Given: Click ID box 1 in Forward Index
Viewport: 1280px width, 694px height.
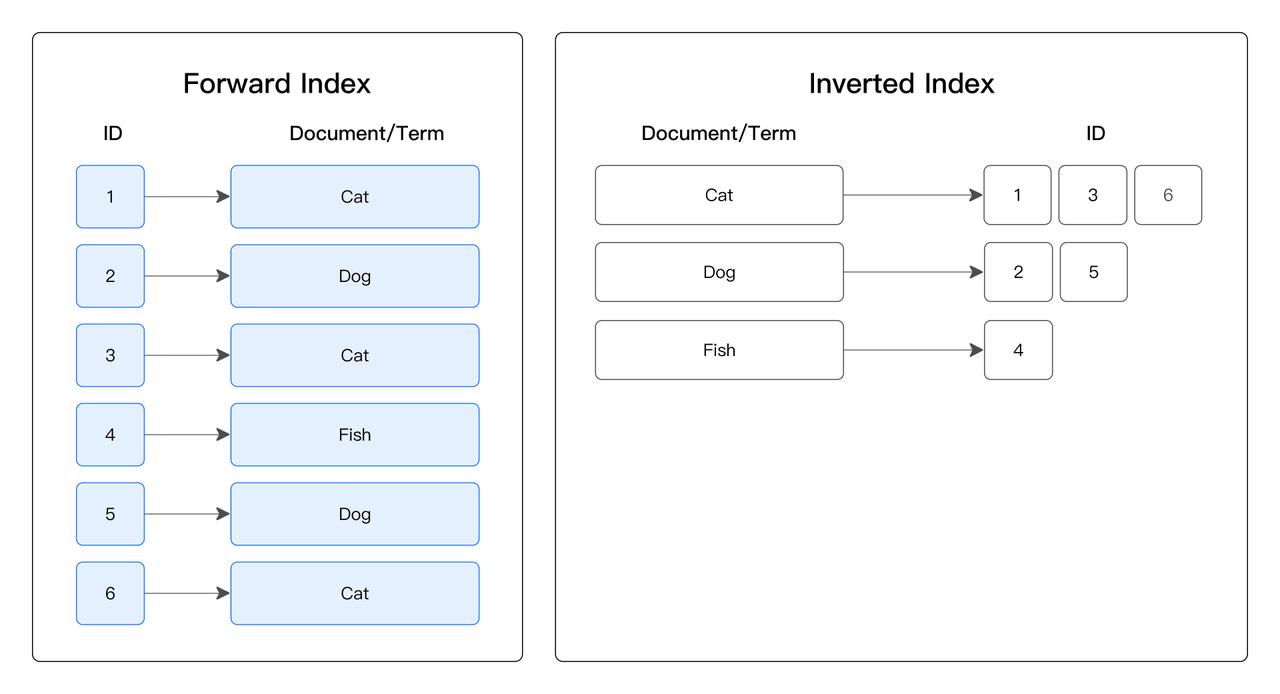Looking at the screenshot, I should coord(110,197).
